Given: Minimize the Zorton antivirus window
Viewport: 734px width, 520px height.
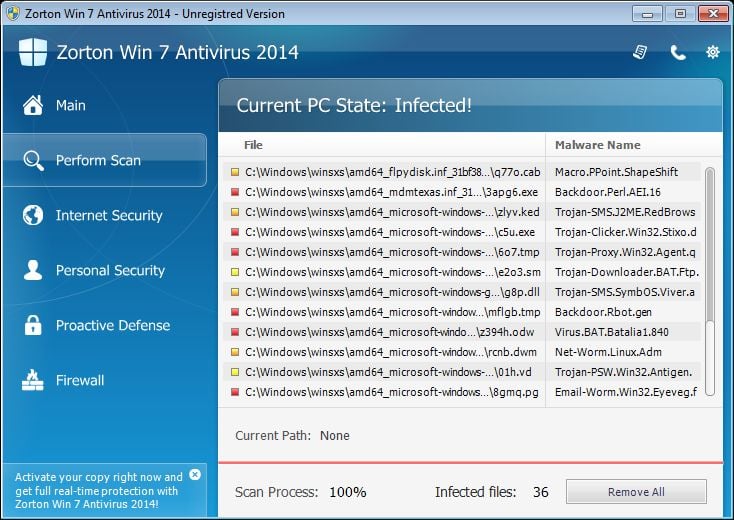Looking at the screenshot, I should [x=647, y=14].
